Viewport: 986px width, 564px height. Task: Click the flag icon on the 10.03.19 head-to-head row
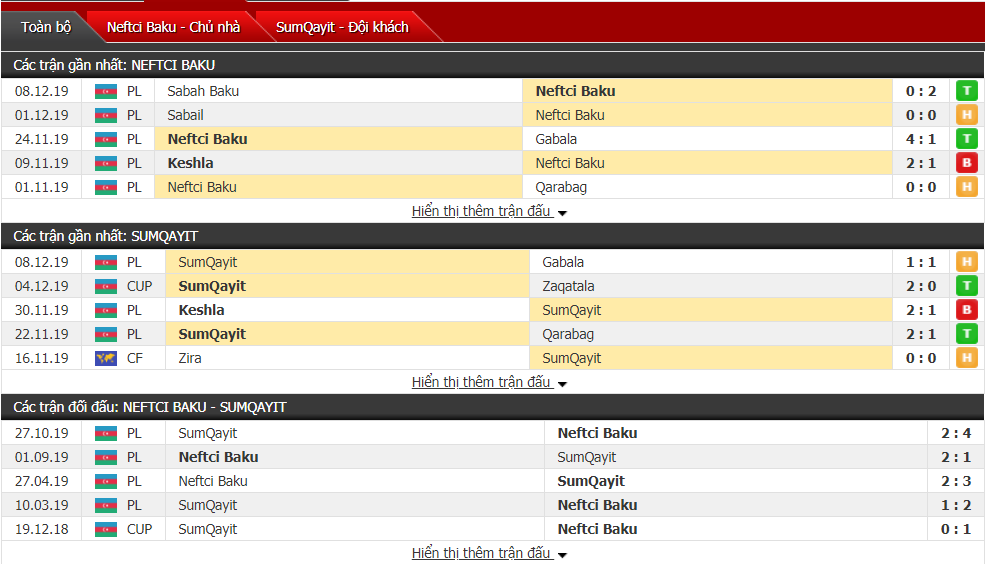coord(106,506)
